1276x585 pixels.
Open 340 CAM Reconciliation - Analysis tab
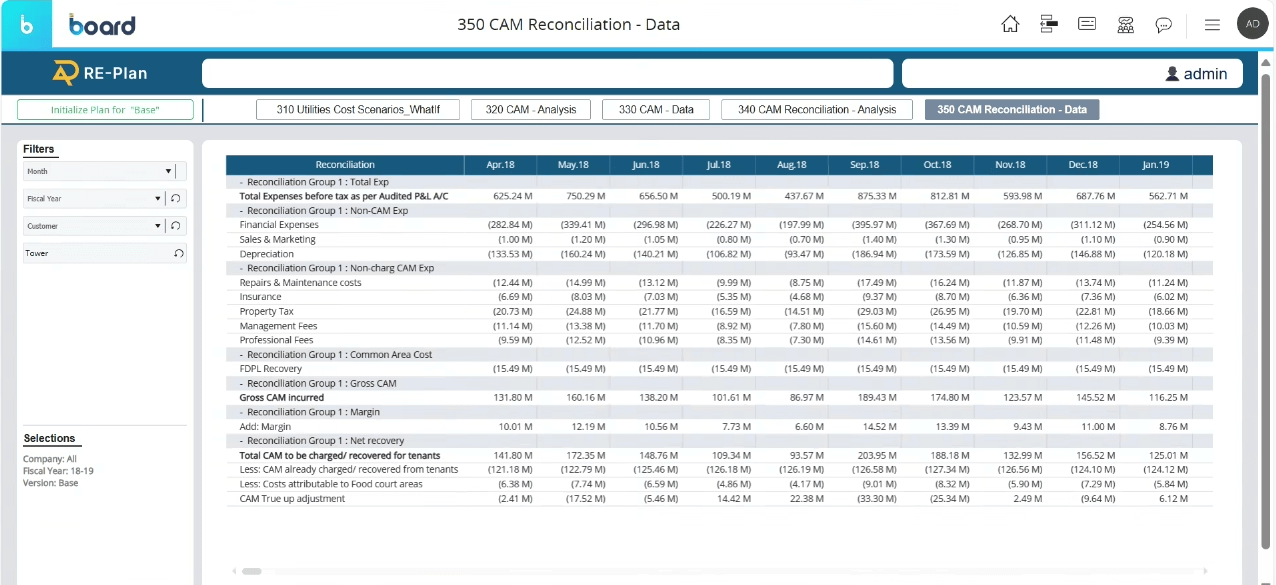pos(816,110)
